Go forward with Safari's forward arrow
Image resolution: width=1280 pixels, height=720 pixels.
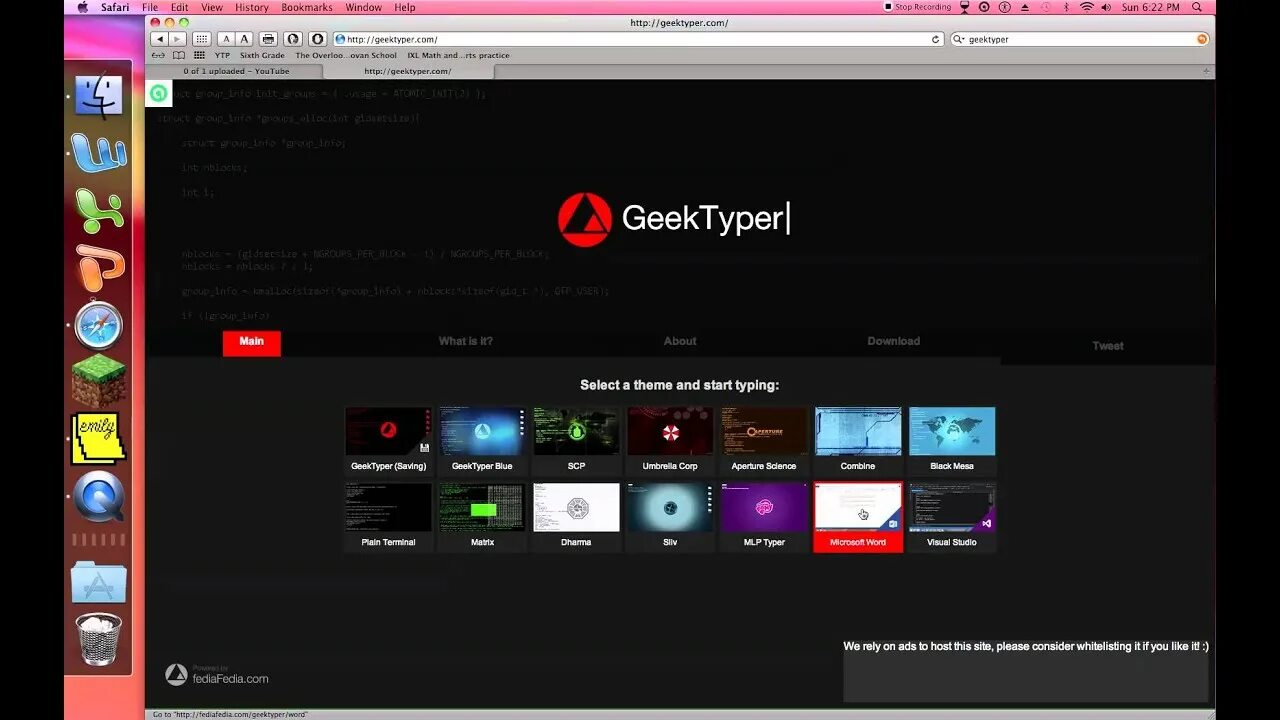pos(177,39)
